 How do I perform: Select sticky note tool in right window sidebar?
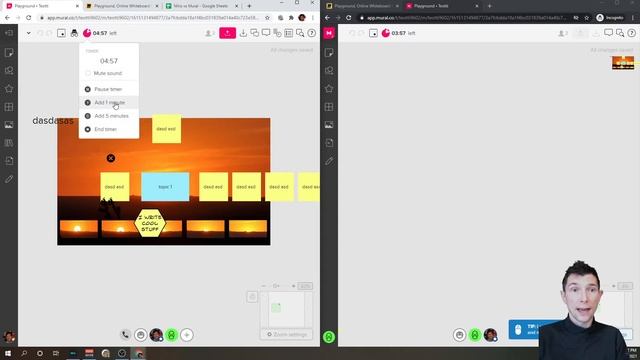[329, 53]
